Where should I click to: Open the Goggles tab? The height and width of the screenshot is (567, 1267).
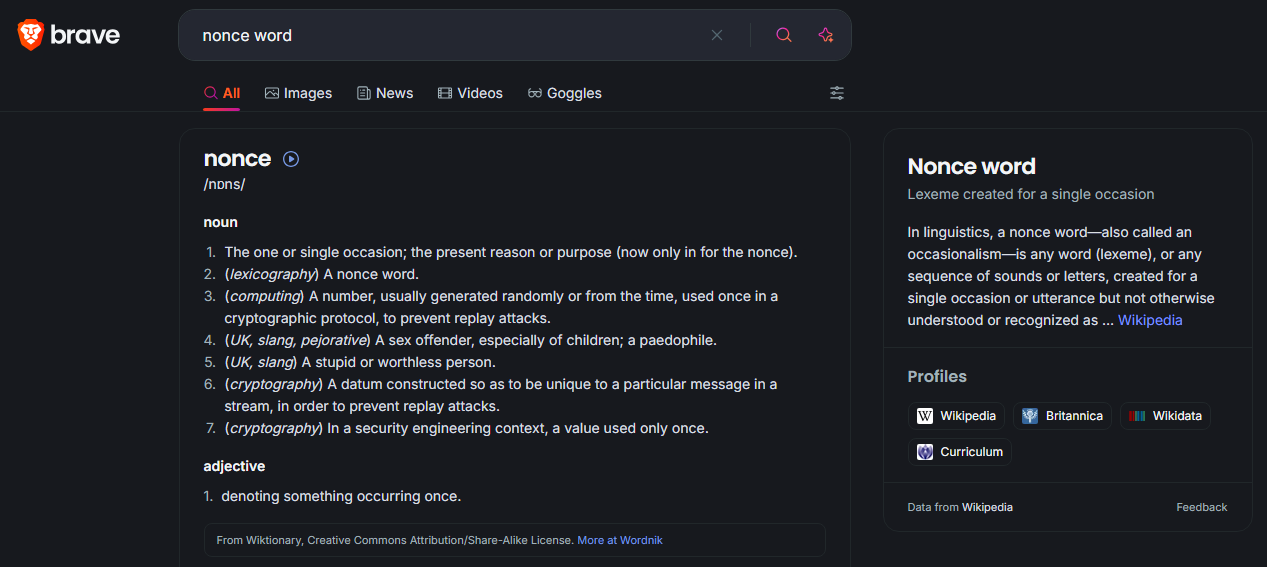tap(565, 93)
